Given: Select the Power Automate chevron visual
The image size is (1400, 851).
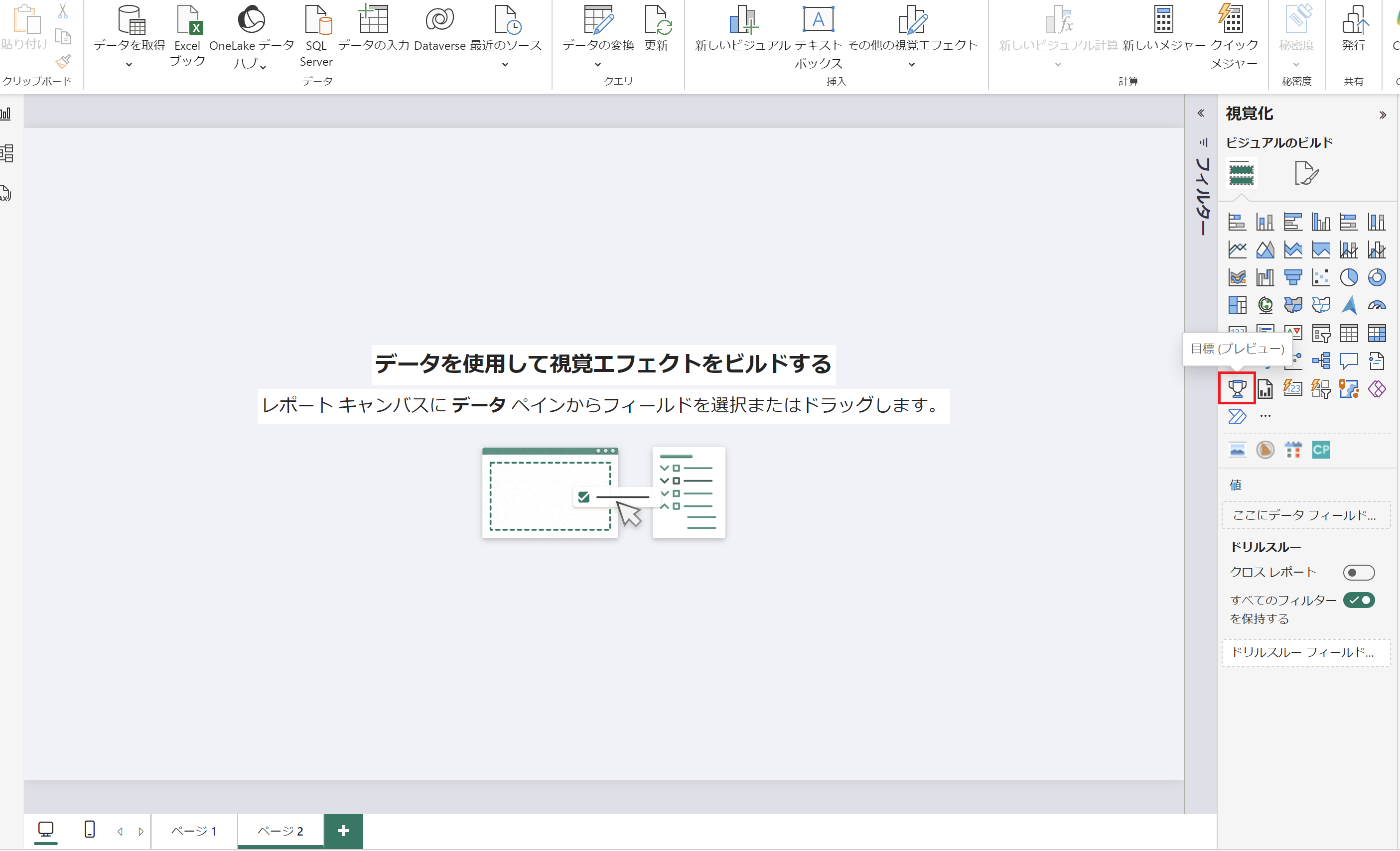Looking at the screenshot, I should click(x=1237, y=416).
